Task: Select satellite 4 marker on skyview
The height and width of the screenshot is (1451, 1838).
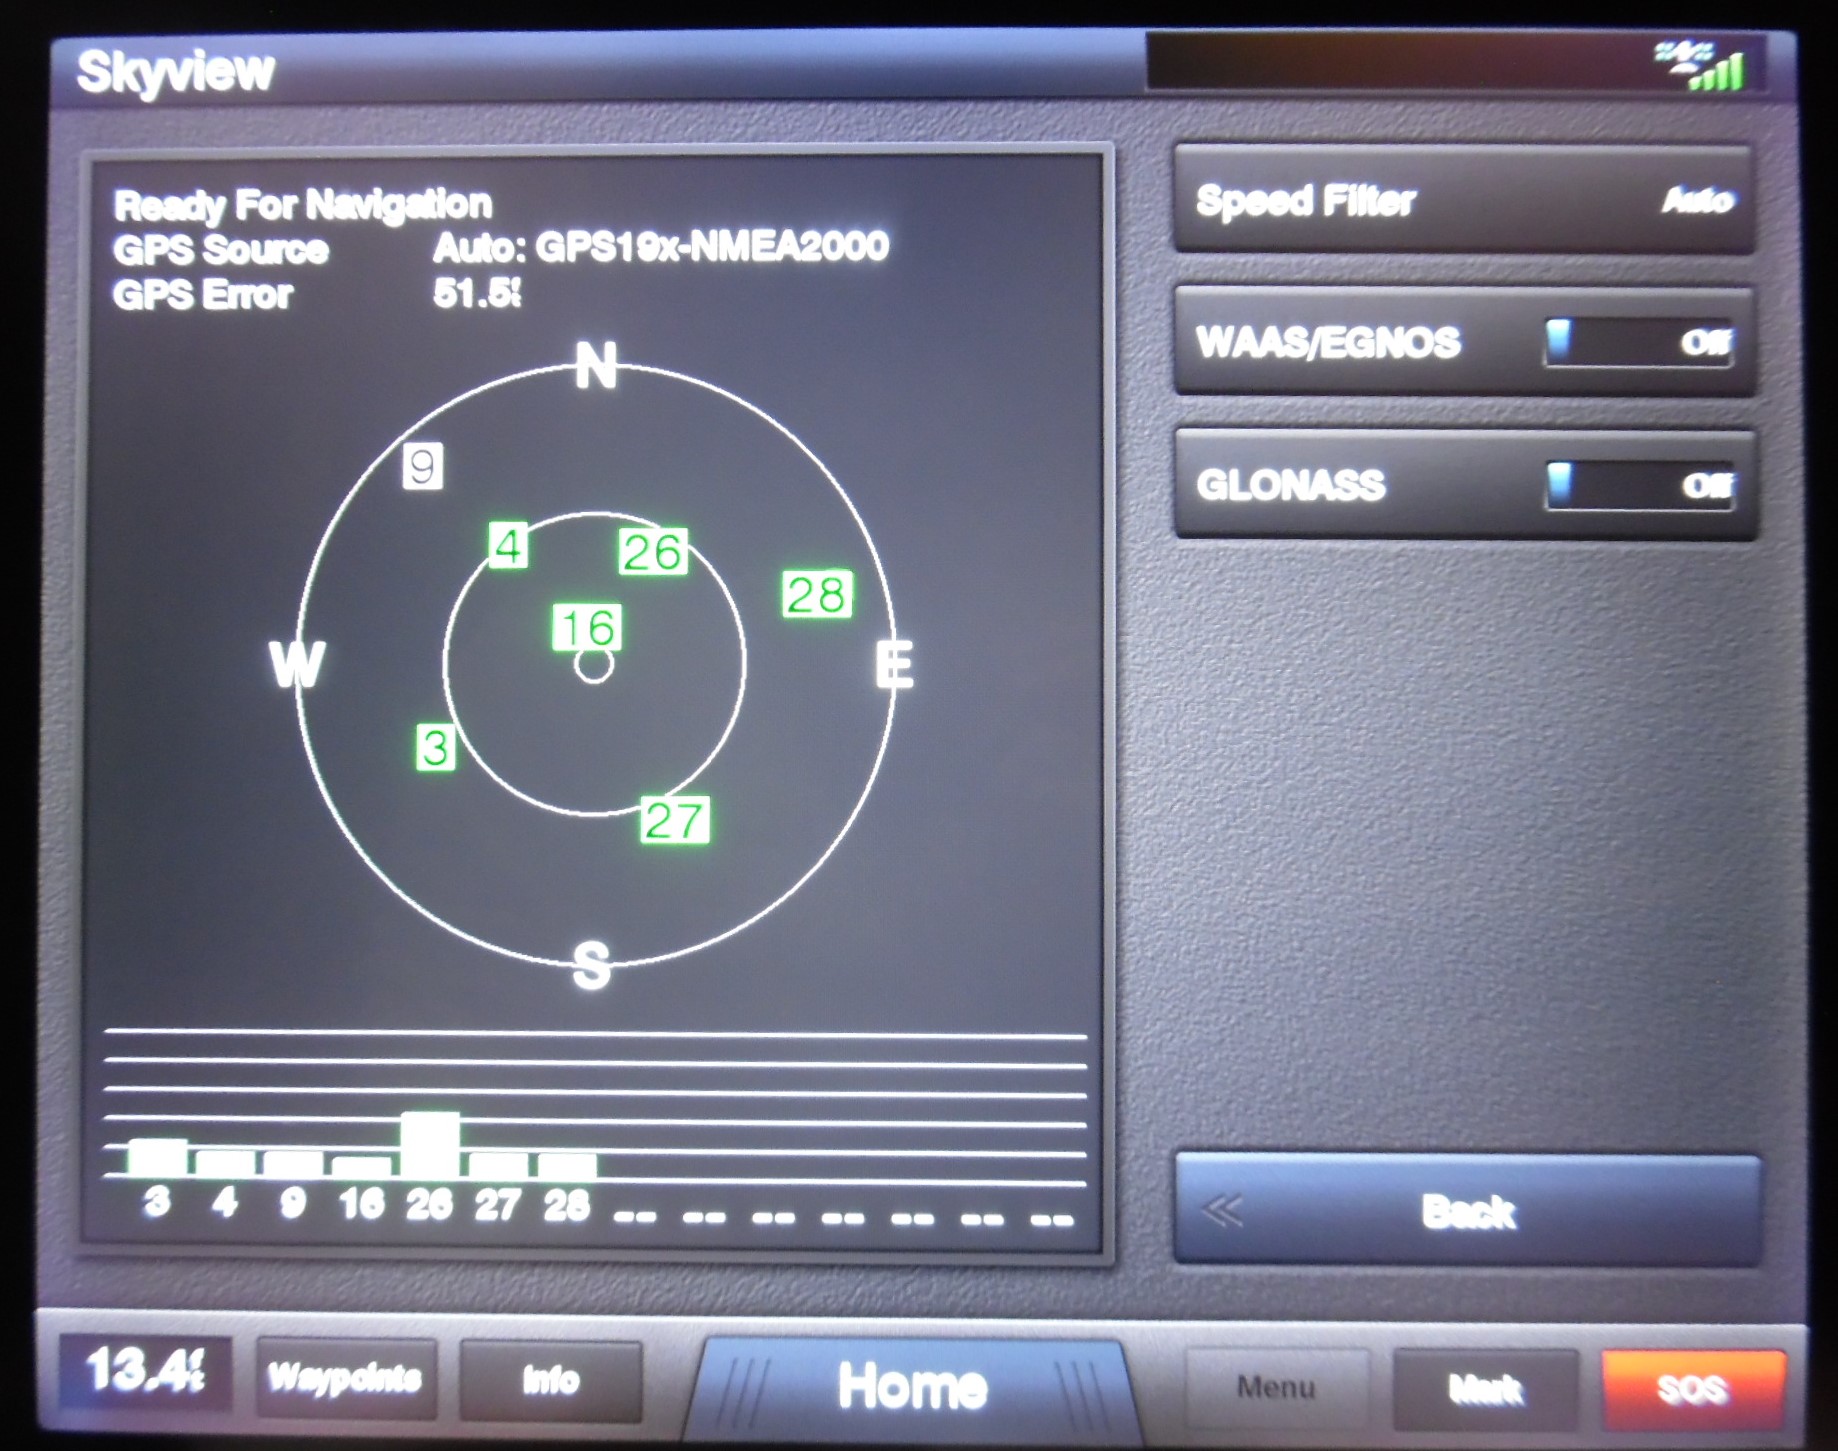Action: click(x=508, y=546)
